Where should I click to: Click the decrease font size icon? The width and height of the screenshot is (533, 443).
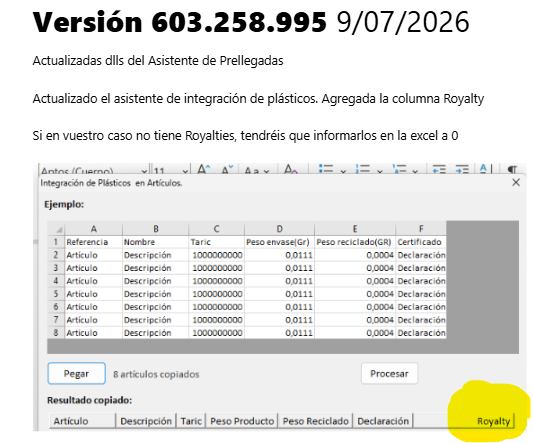[227, 169]
